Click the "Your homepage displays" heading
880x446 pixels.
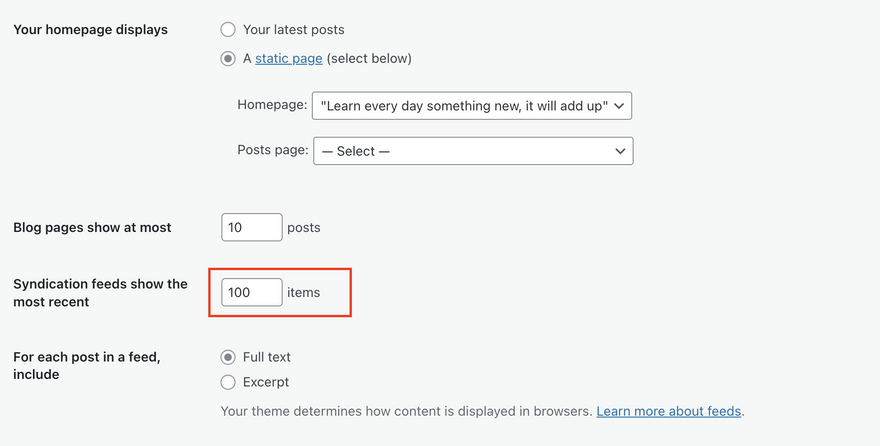click(90, 30)
